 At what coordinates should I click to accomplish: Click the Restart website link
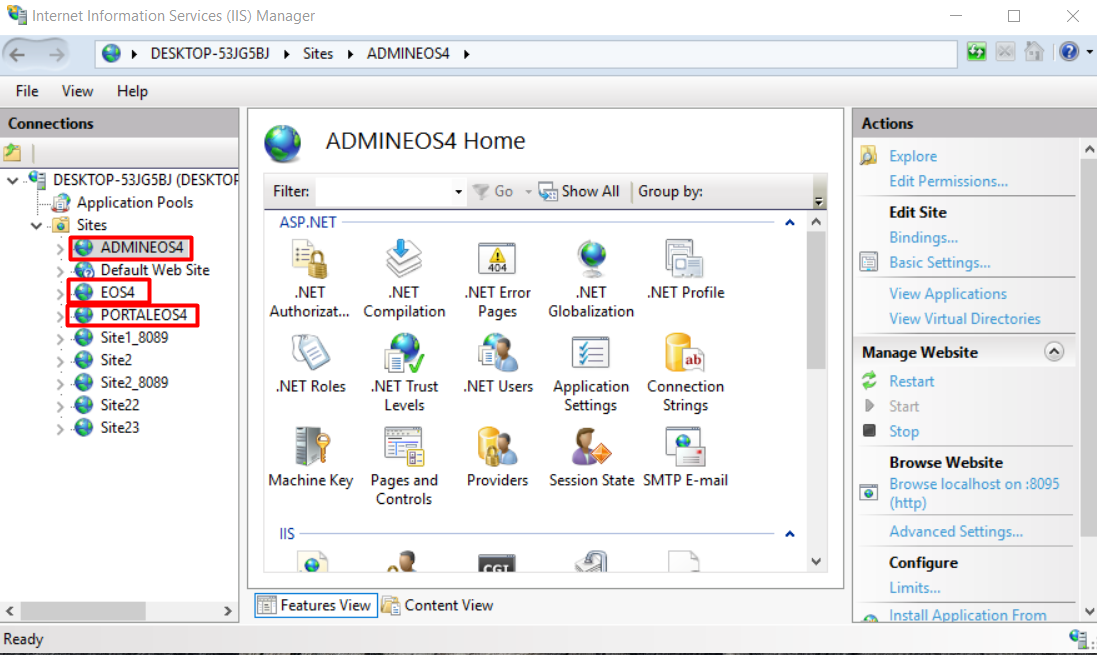912,381
